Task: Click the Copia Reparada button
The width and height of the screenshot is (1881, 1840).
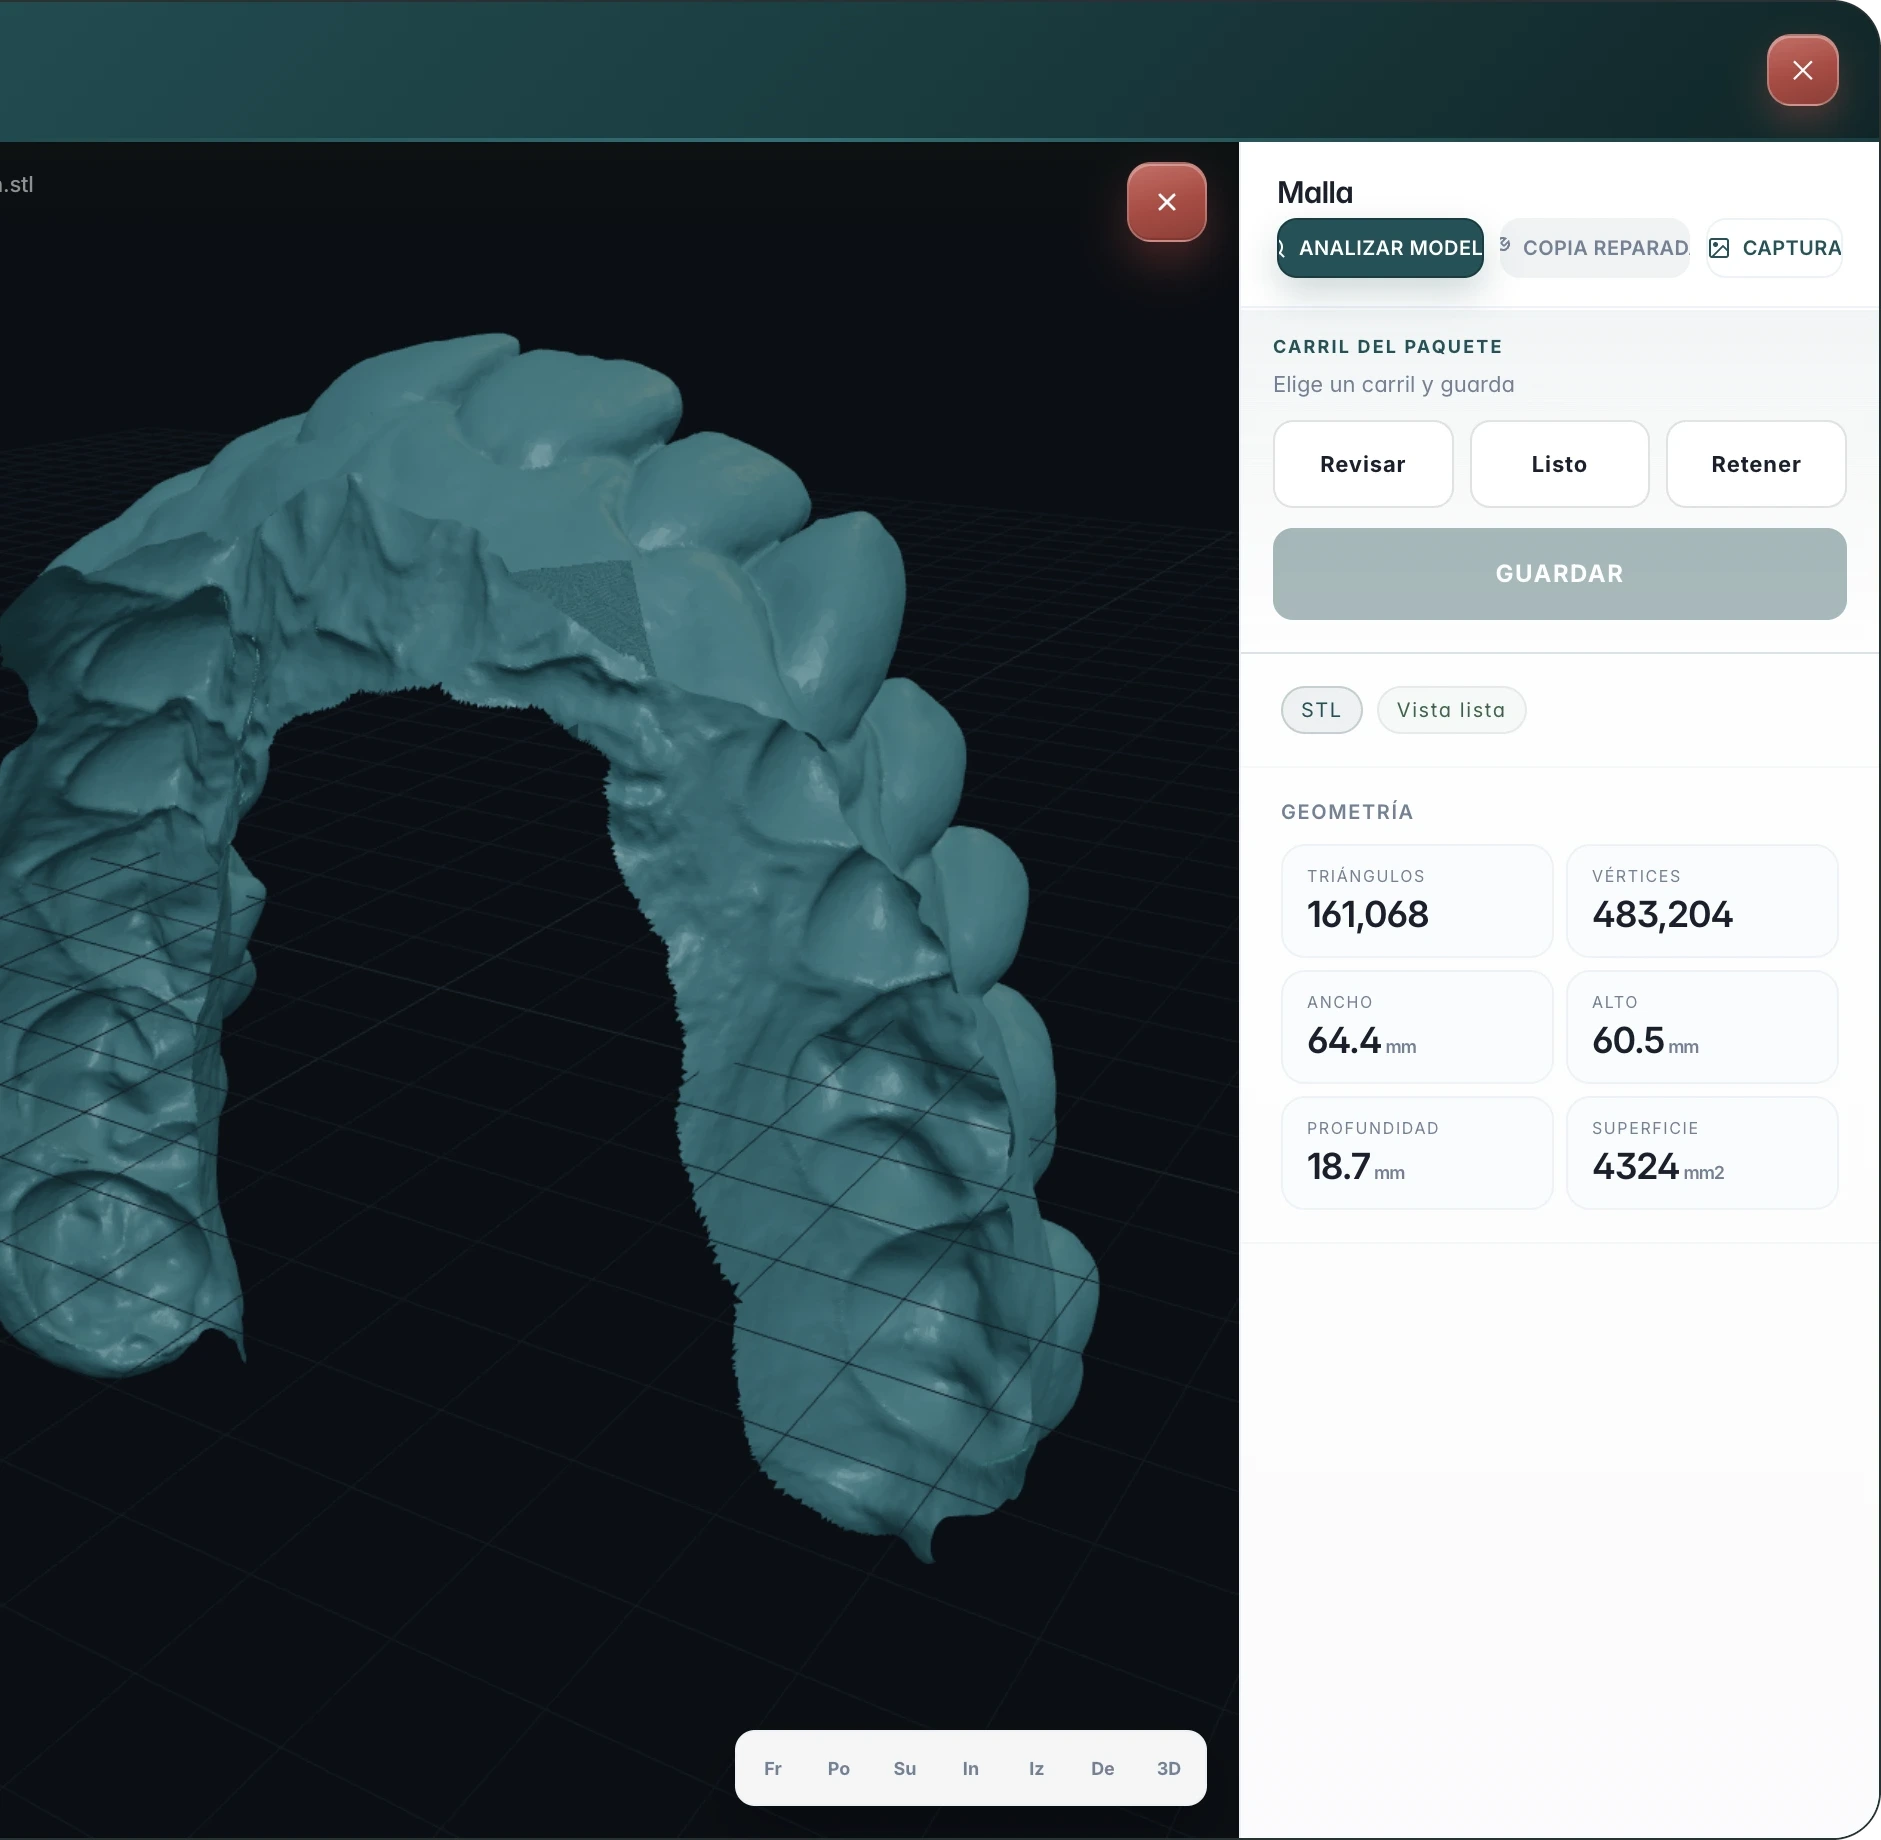Action: [x=1595, y=248]
